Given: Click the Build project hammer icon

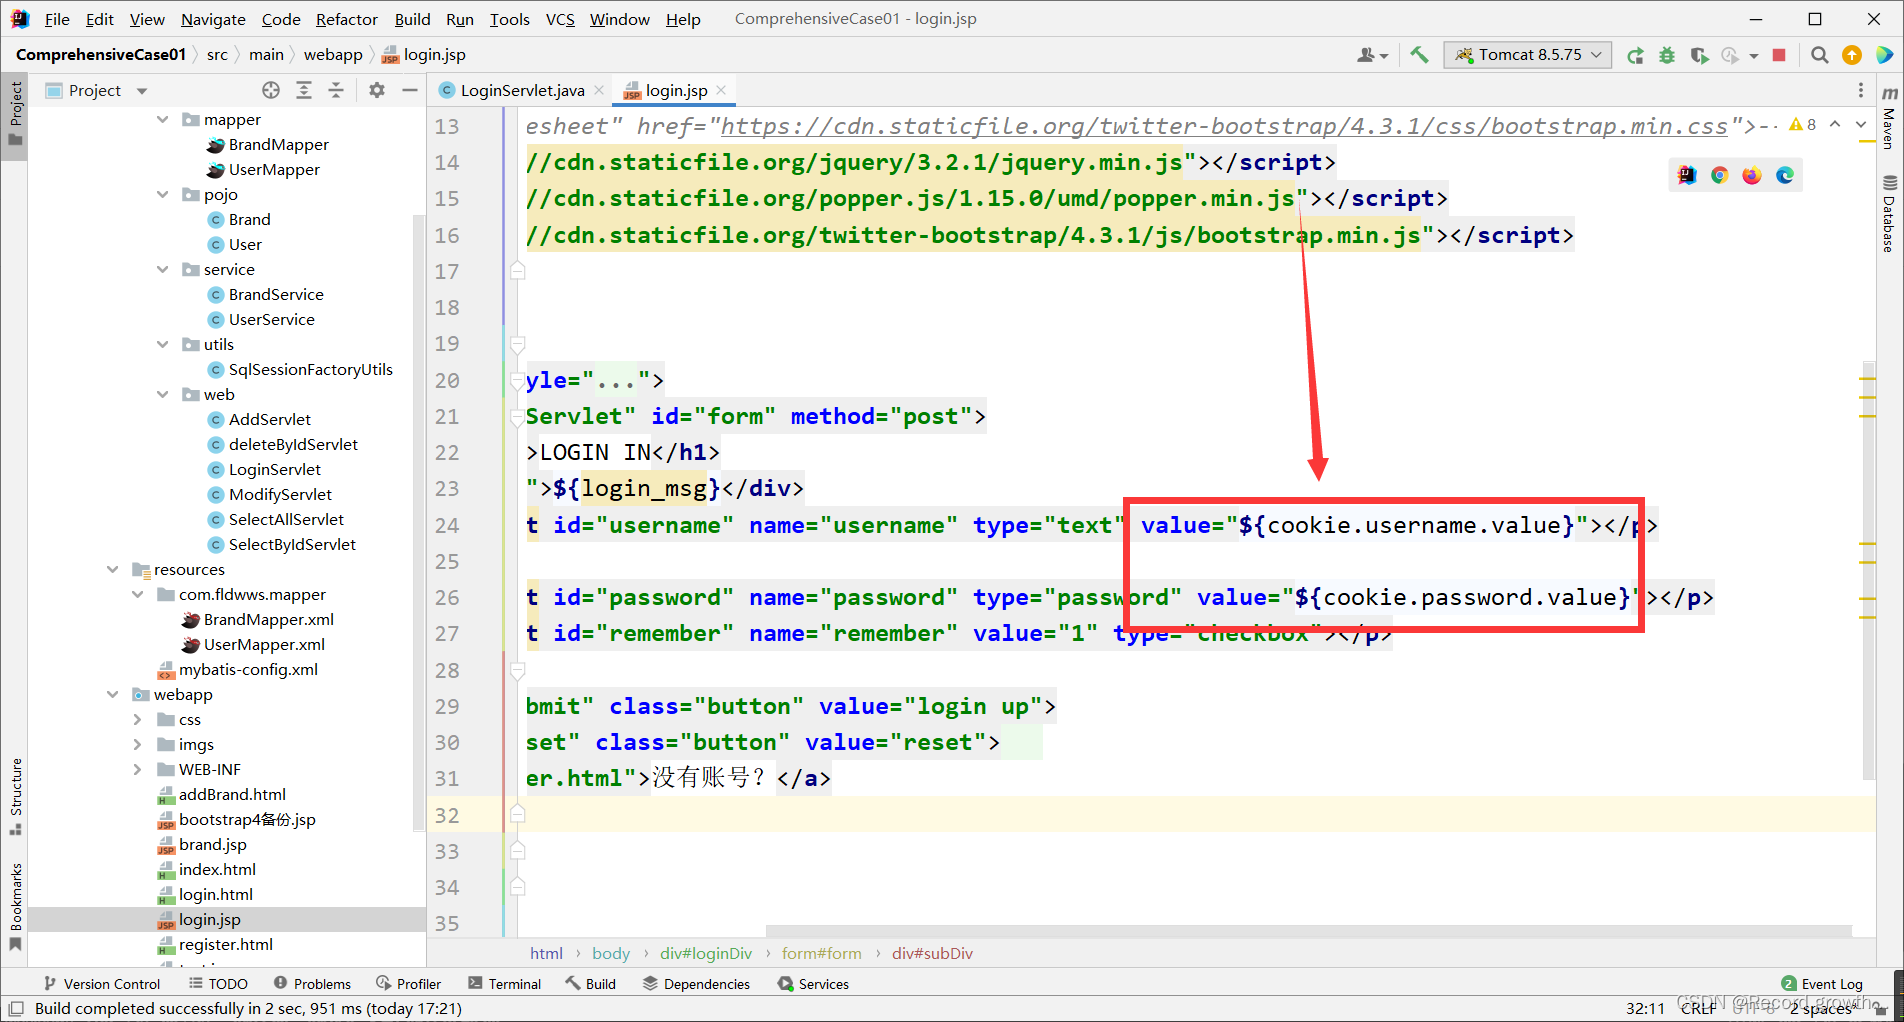Looking at the screenshot, I should tap(1419, 55).
